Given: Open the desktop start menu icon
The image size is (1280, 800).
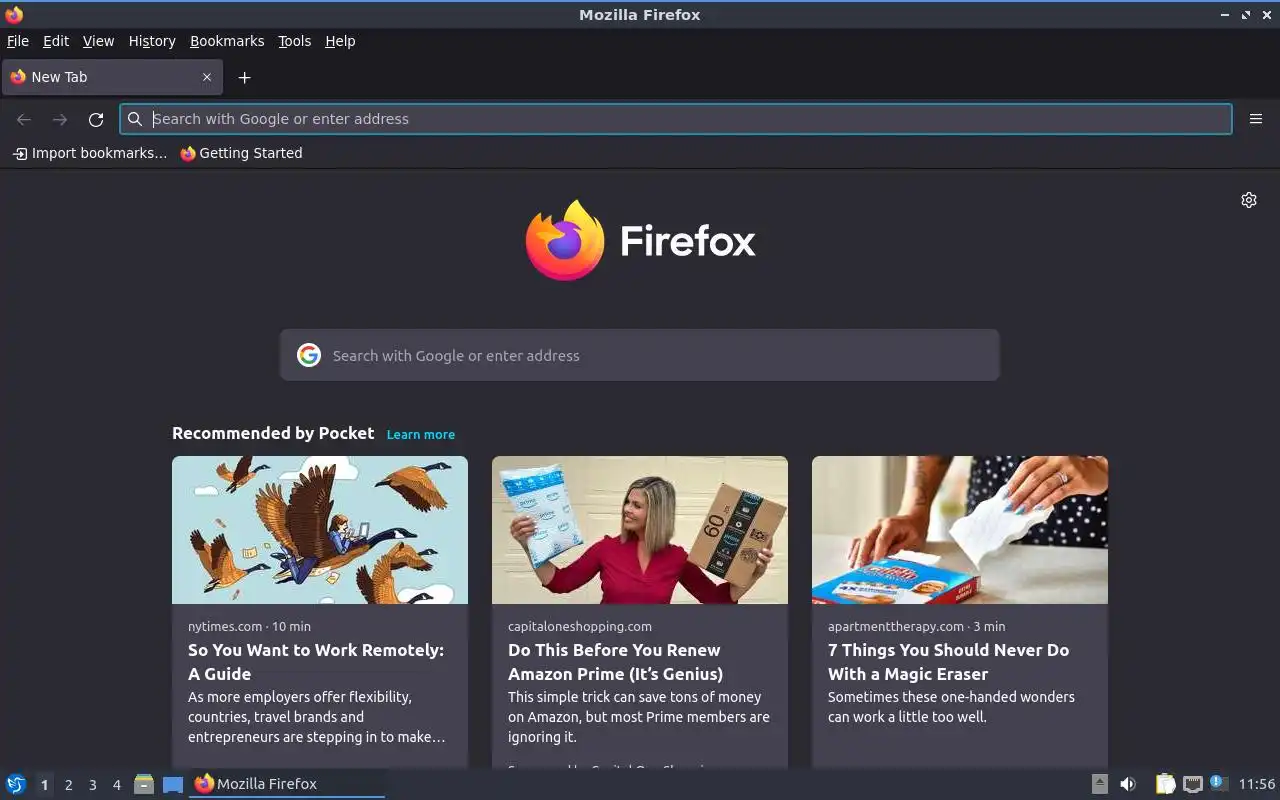Looking at the screenshot, I should point(16,784).
